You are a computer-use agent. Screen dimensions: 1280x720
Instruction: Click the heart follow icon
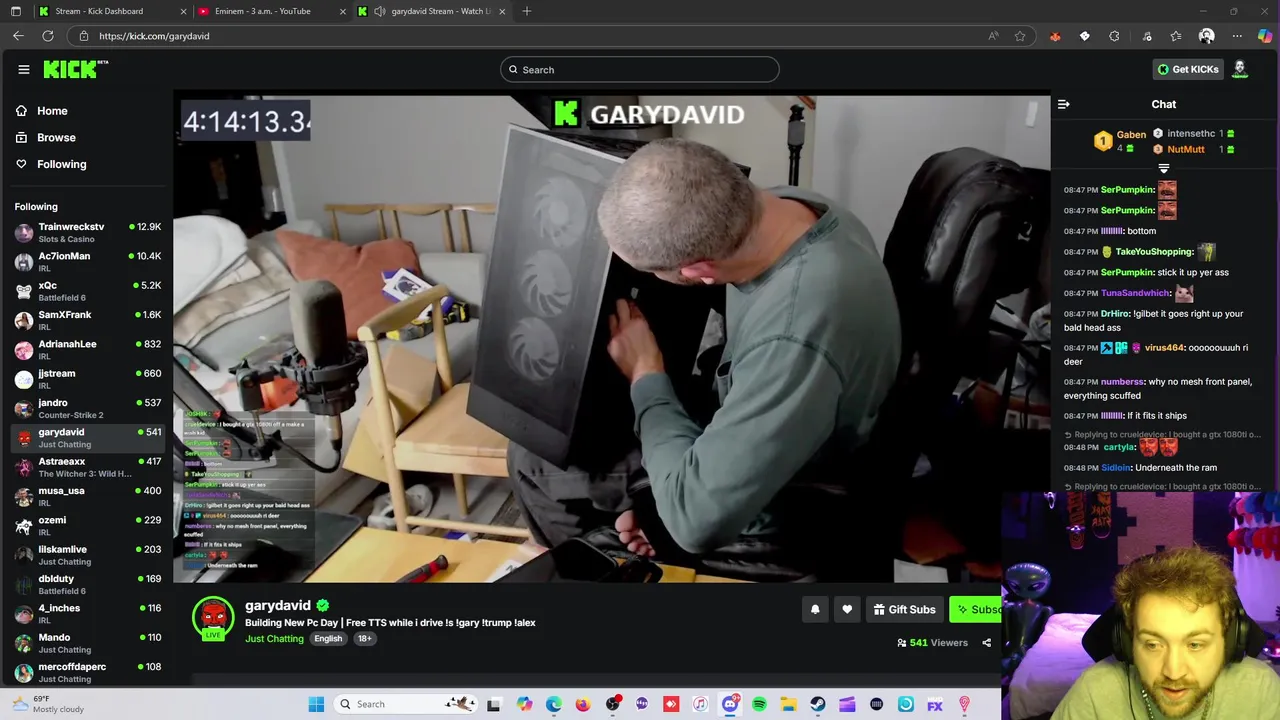pos(847,609)
